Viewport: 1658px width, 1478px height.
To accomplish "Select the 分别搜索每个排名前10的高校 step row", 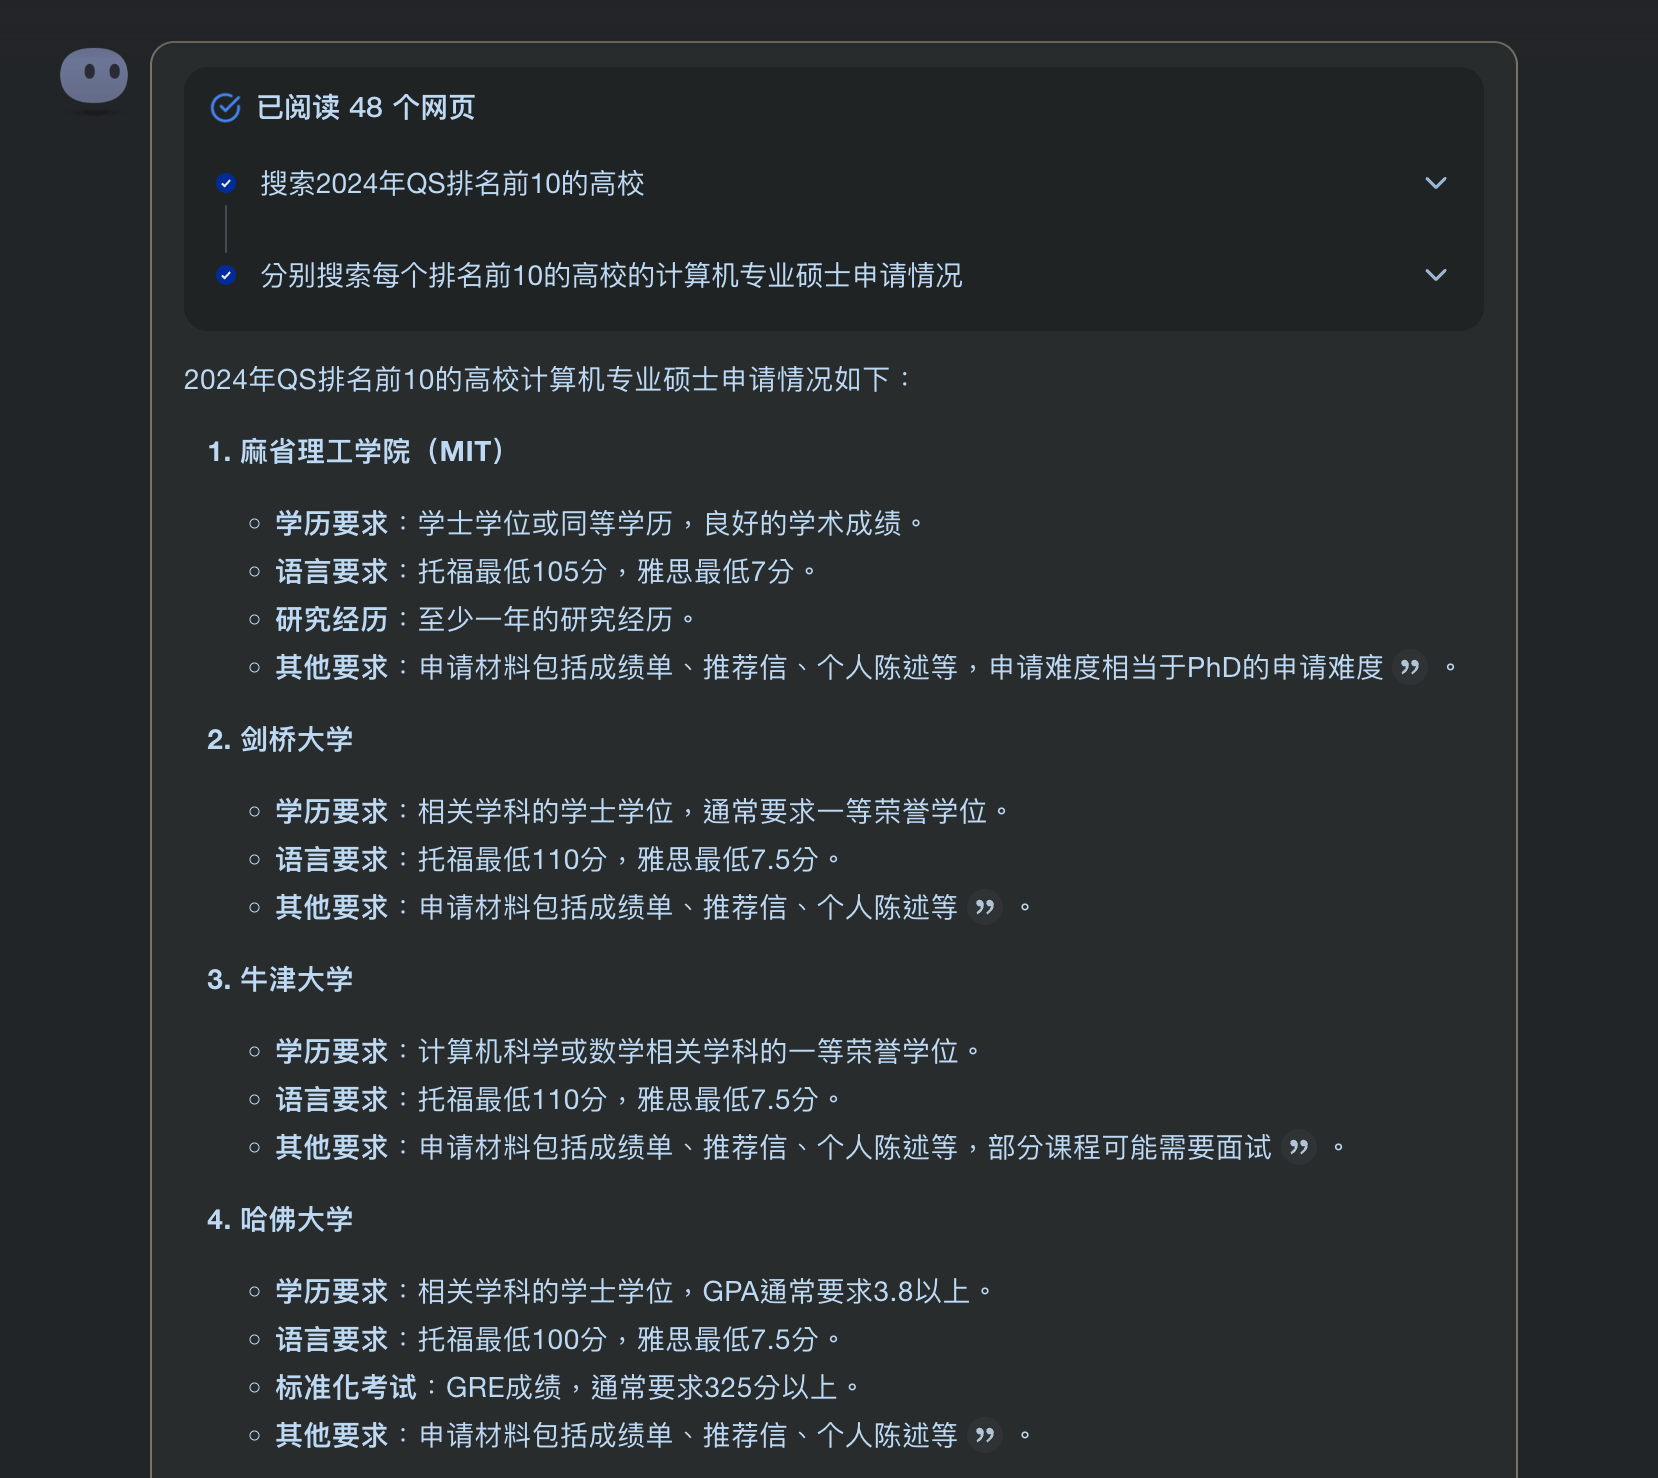I will coord(833,275).
